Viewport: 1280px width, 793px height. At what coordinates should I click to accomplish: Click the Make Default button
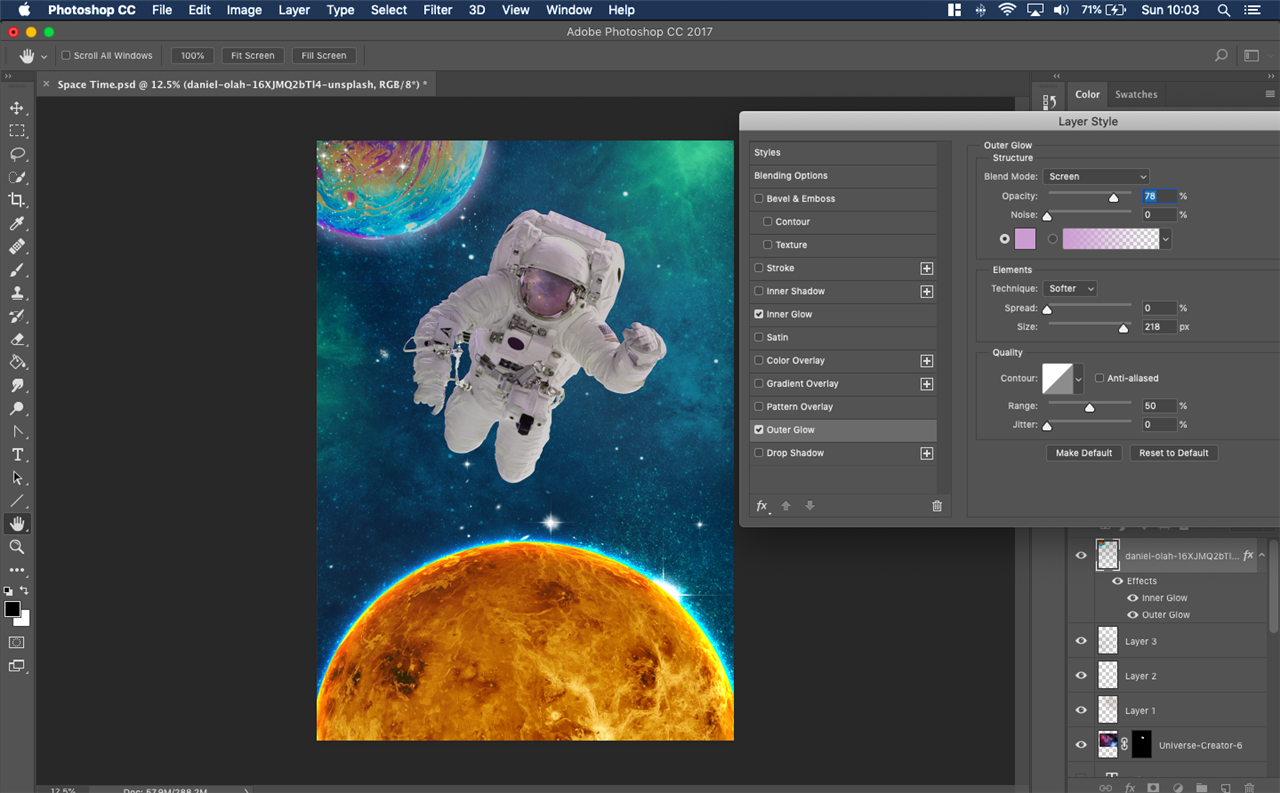tap(1084, 453)
